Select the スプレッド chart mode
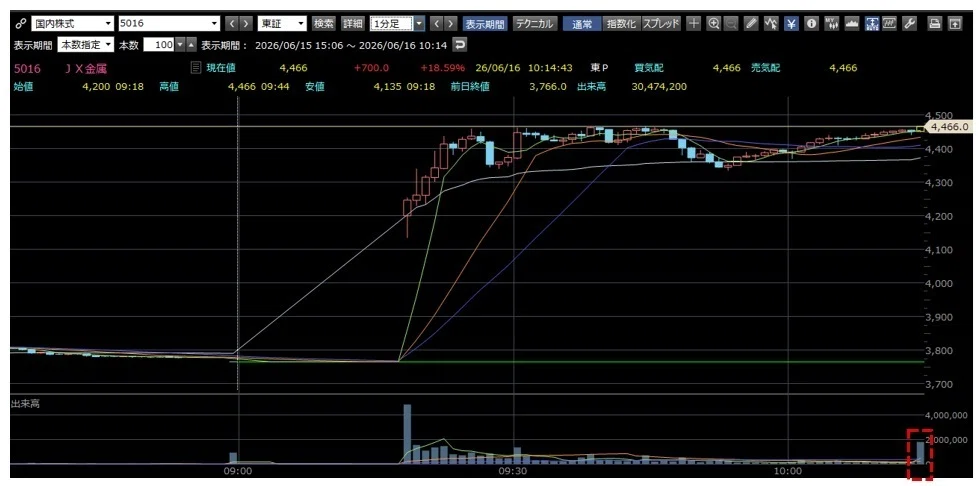 tap(661, 24)
